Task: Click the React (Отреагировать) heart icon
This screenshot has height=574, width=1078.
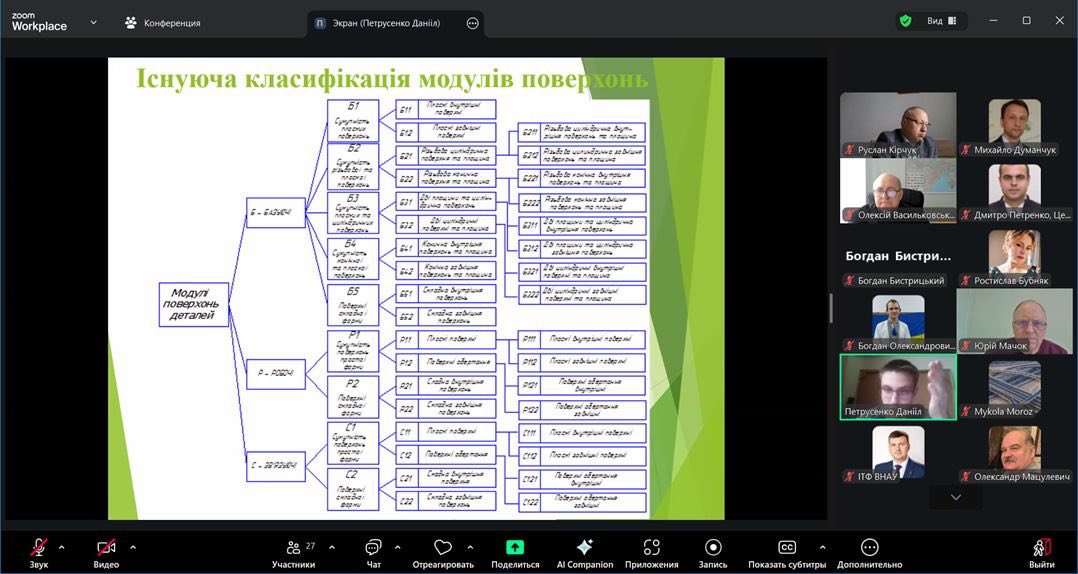Action: pos(443,548)
